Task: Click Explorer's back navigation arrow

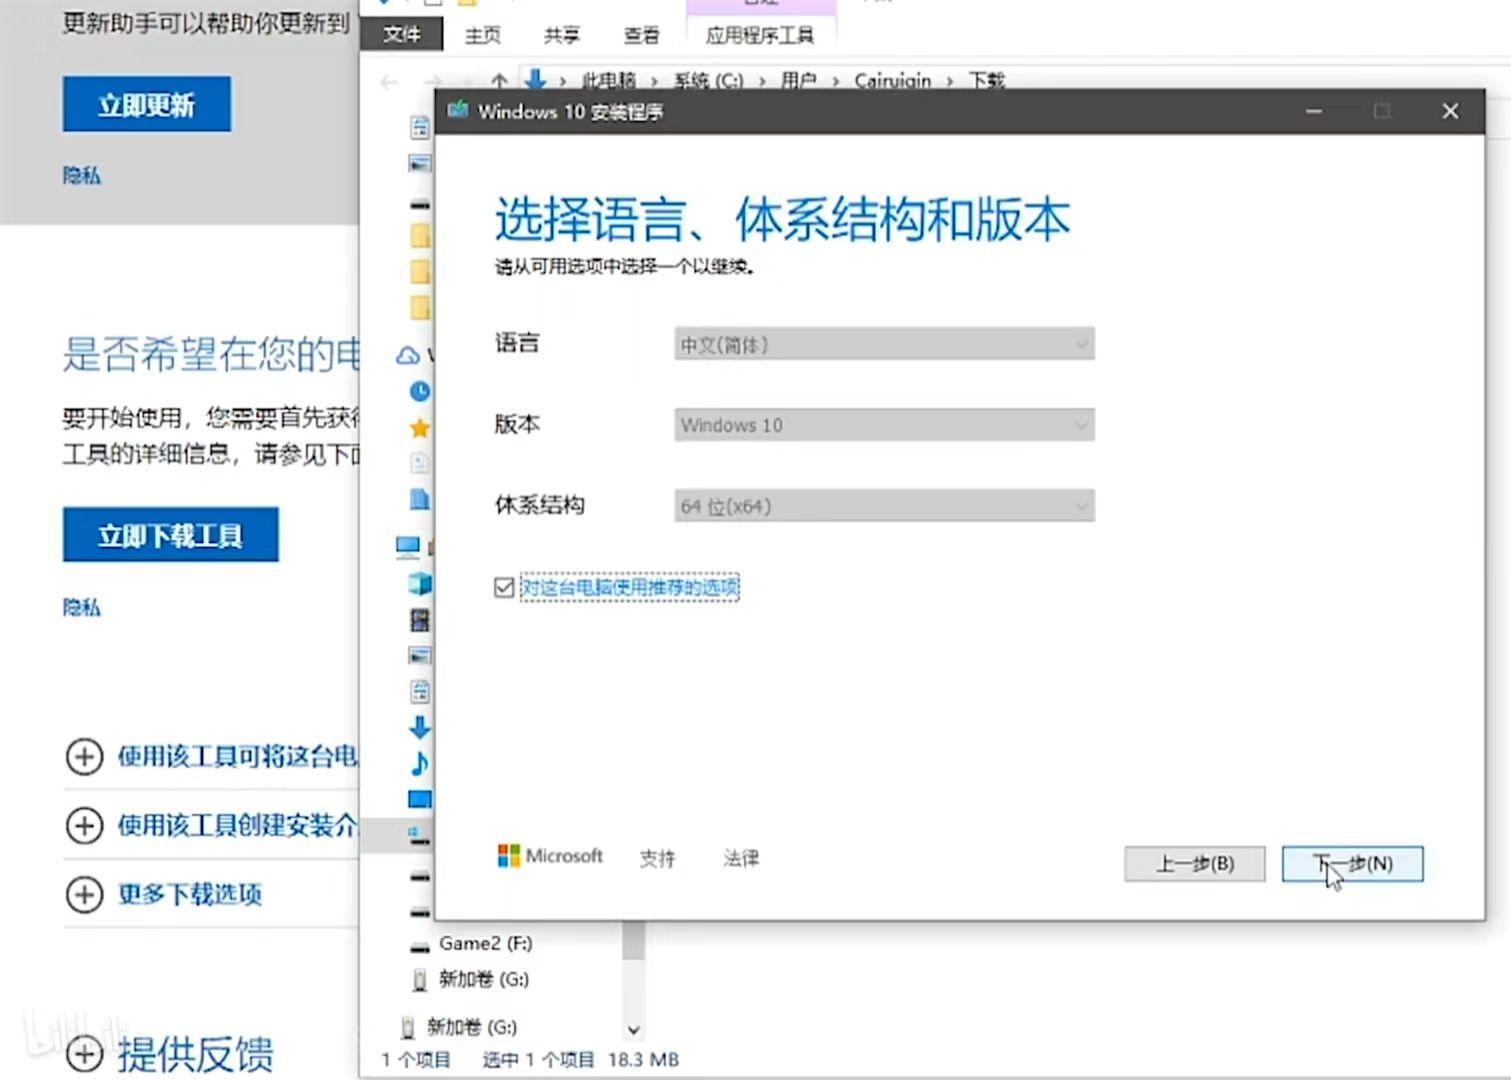Action: coord(389,81)
